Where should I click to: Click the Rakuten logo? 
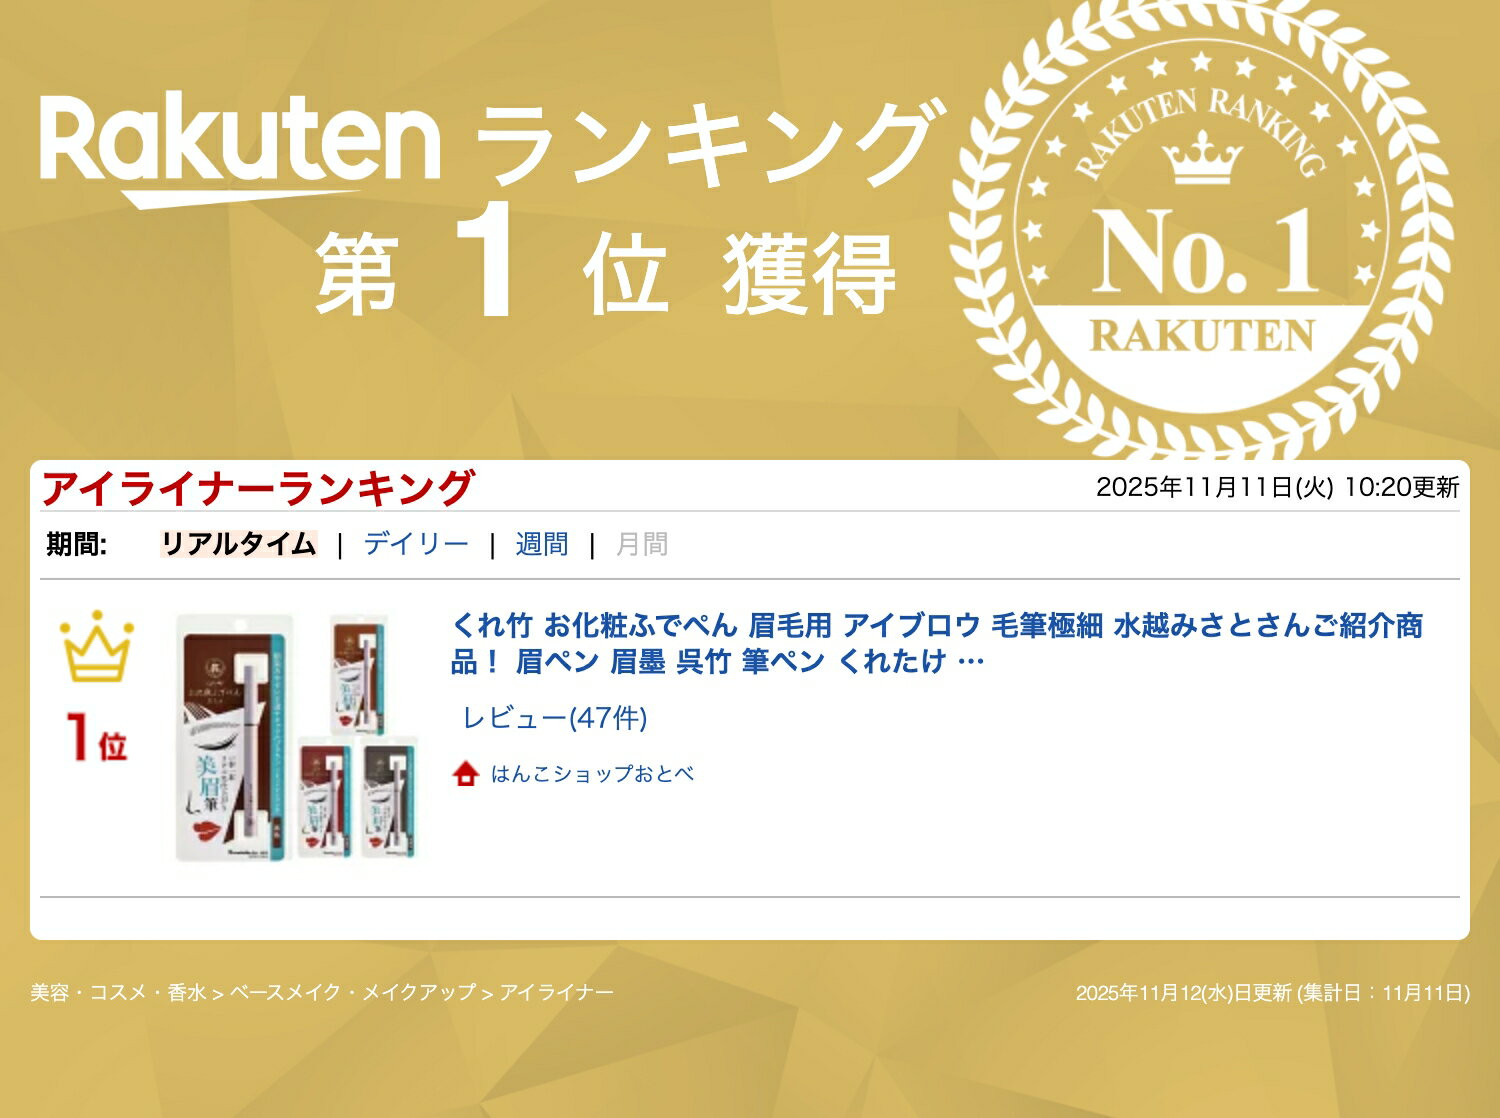pos(240,147)
